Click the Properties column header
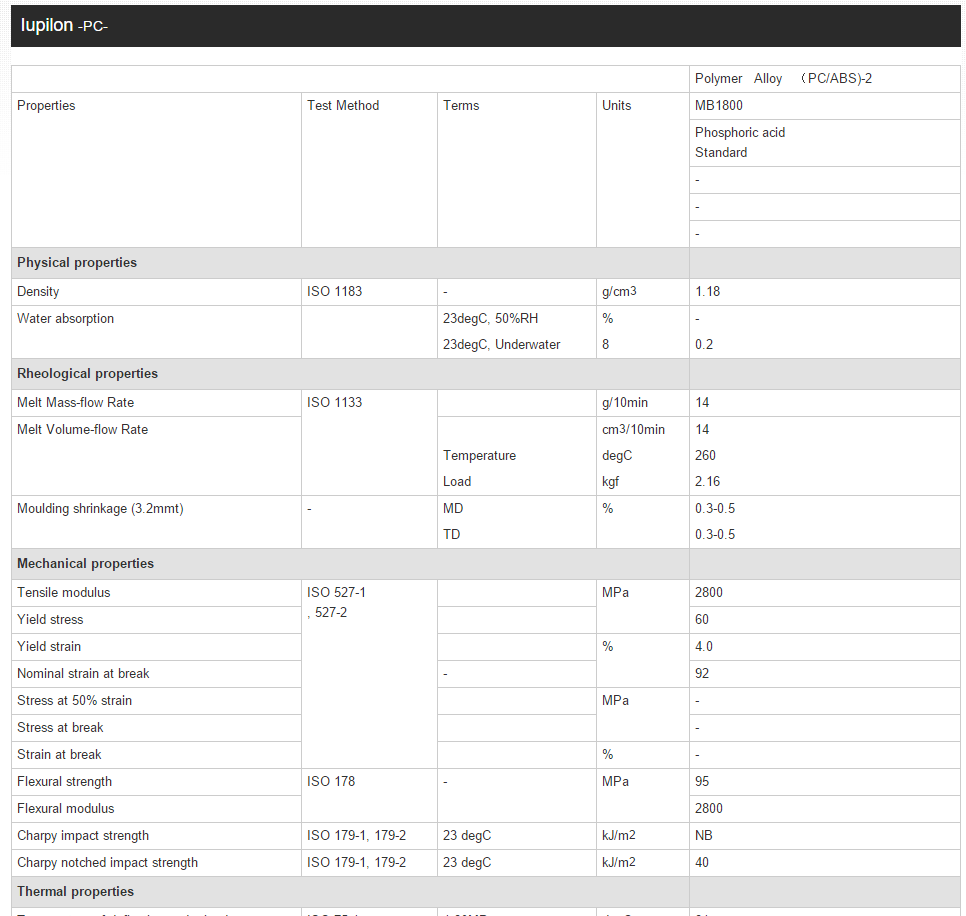This screenshot has height=916, width=966. [x=46, y=105]
